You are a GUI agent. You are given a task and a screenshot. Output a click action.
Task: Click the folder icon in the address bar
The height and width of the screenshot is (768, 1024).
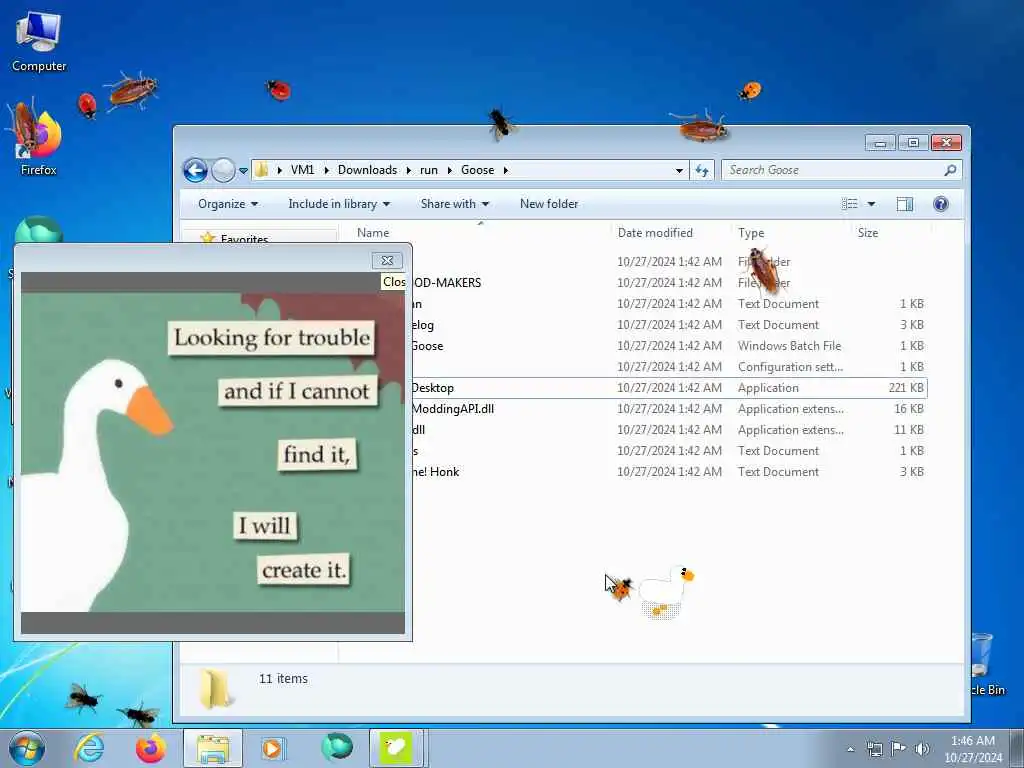pos(261,170)
